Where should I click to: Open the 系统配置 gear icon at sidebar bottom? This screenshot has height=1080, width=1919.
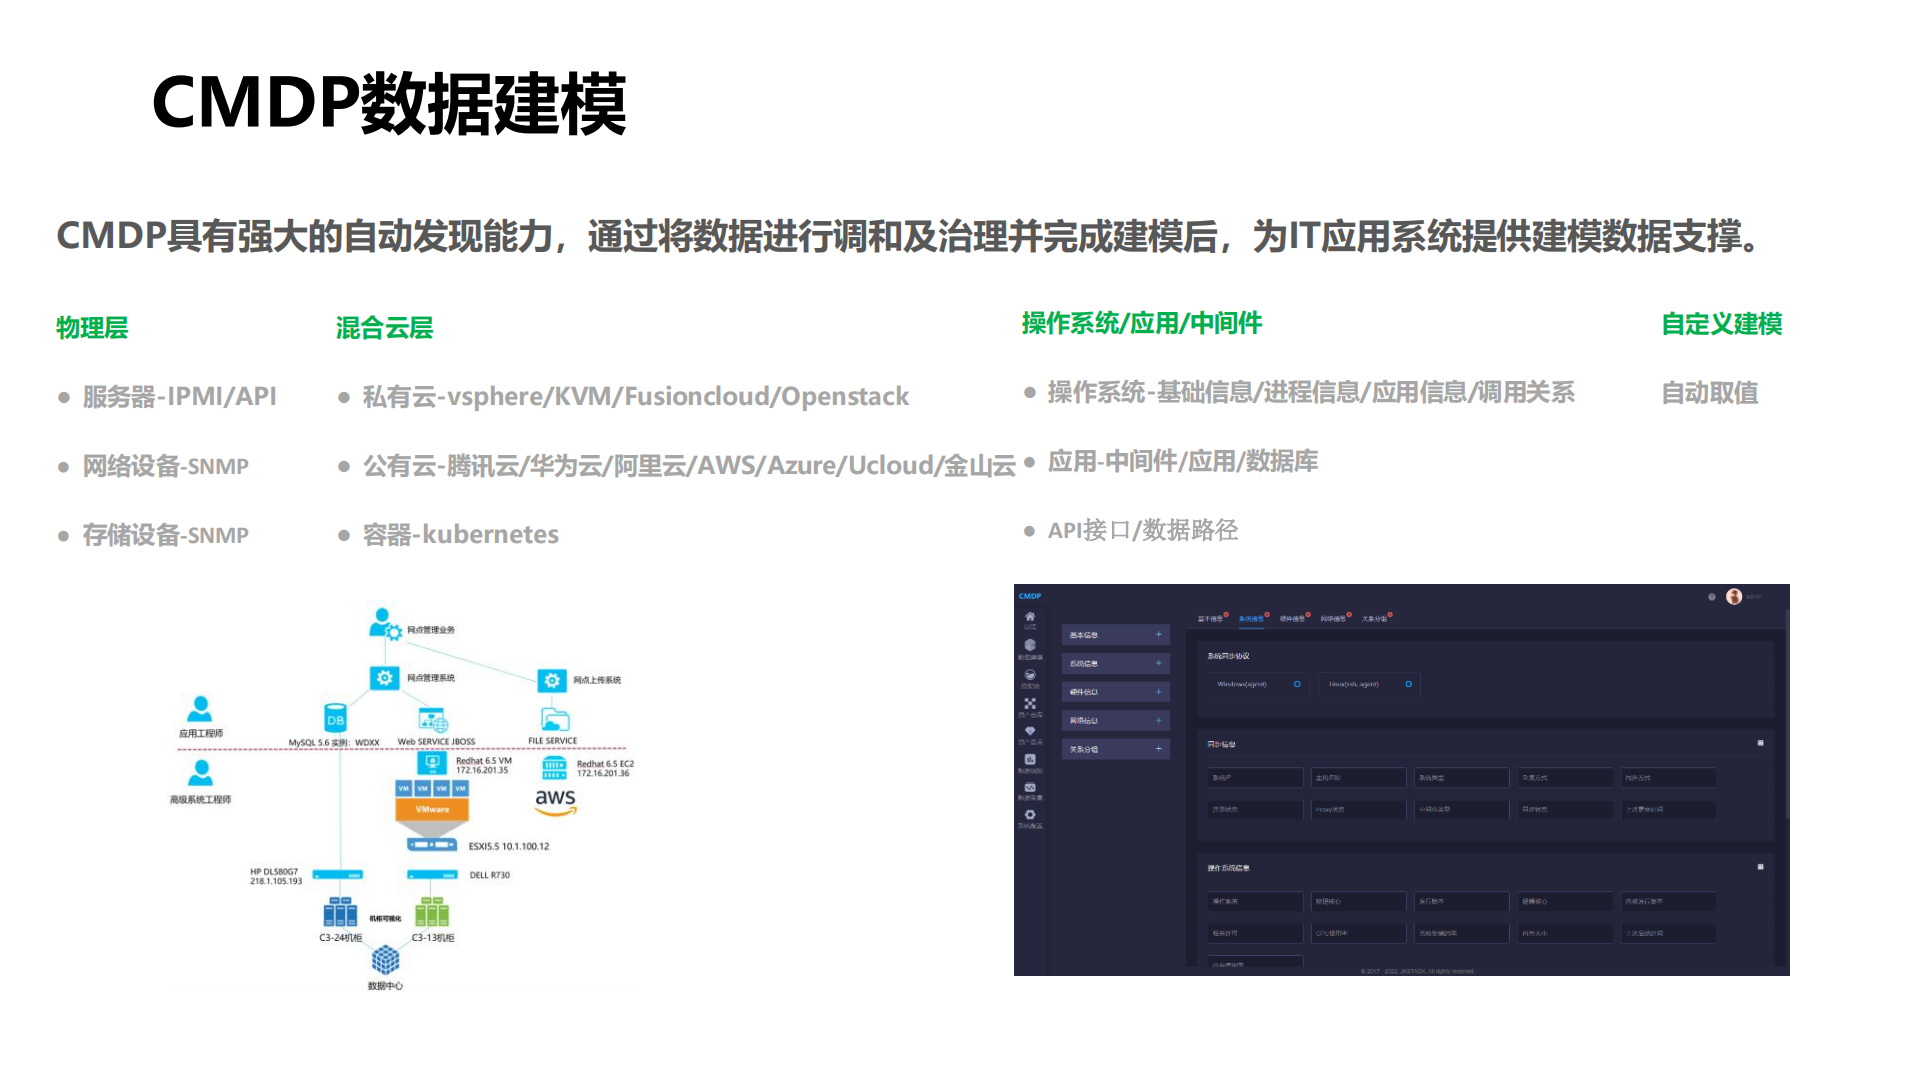point(1030,813)
